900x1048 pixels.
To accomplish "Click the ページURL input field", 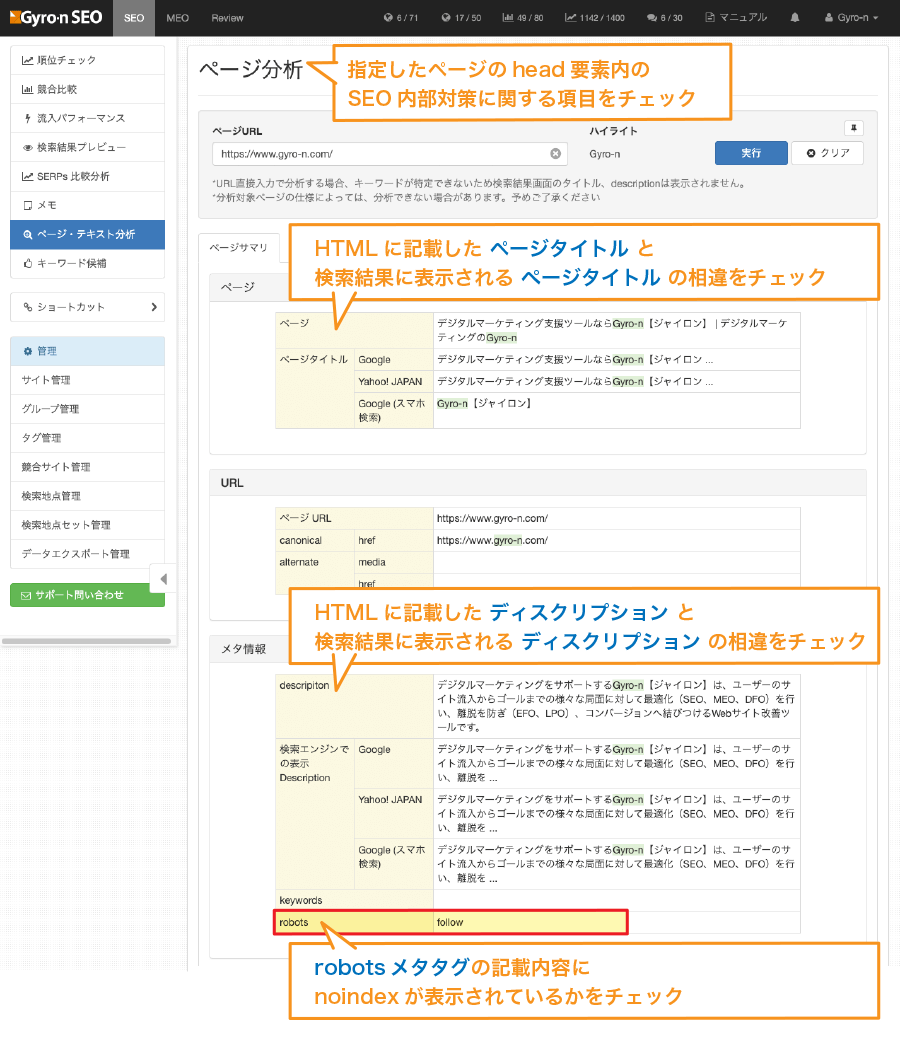I will coord(380,154).
